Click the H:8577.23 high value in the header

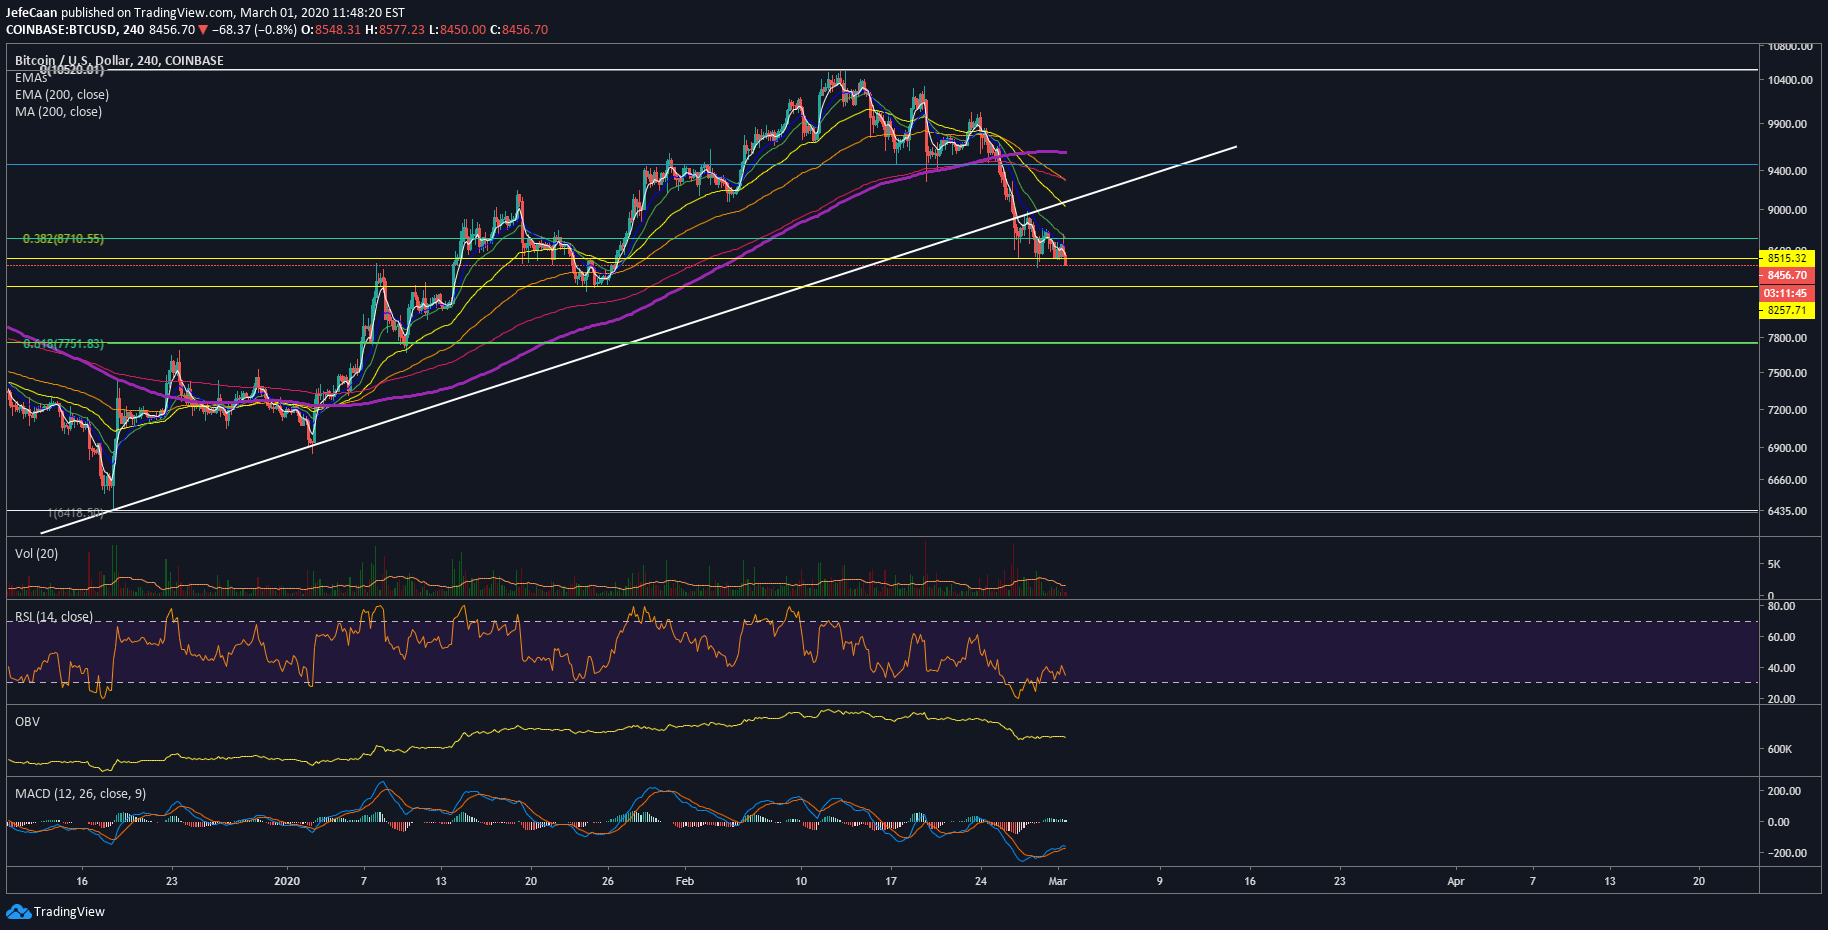(x=395, y=30)
